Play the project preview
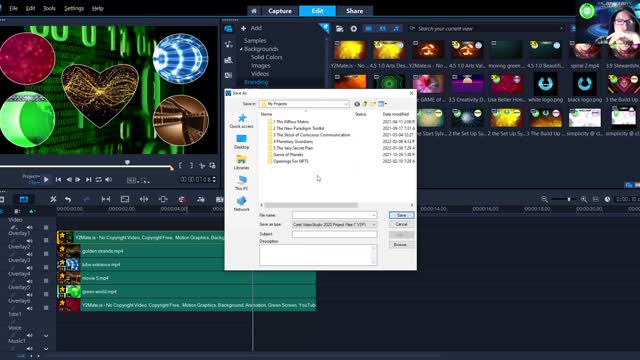 [46, 180]
